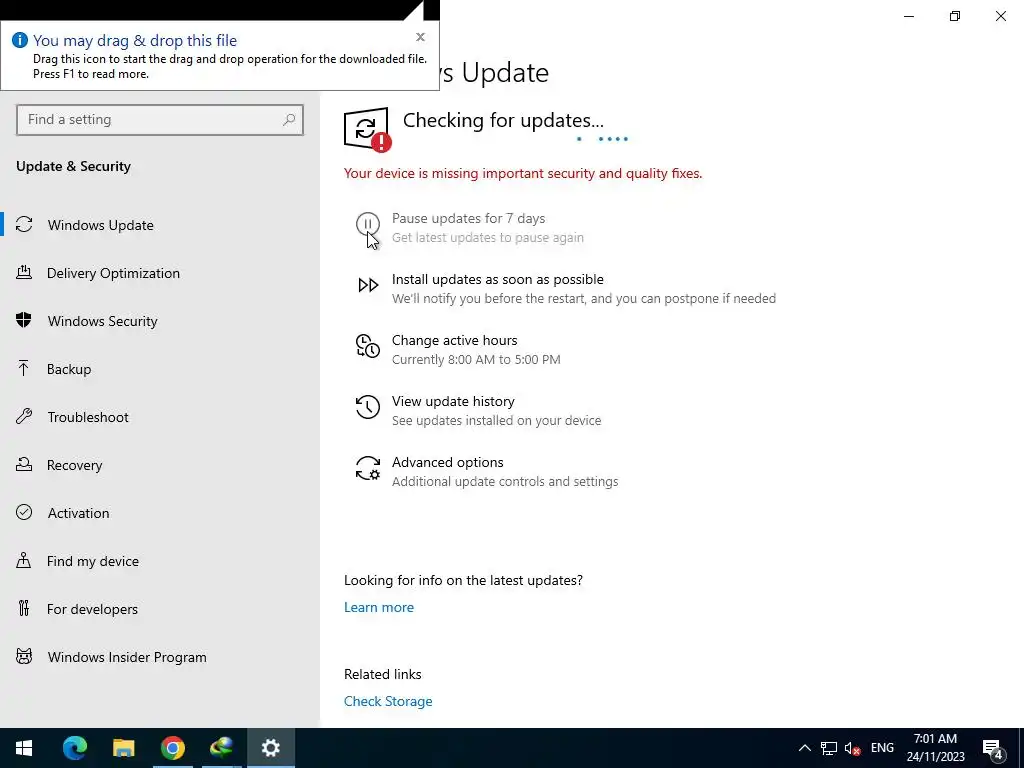1024x768 pixels.
Task: Click the update status icon with alert
Action: 368,129
